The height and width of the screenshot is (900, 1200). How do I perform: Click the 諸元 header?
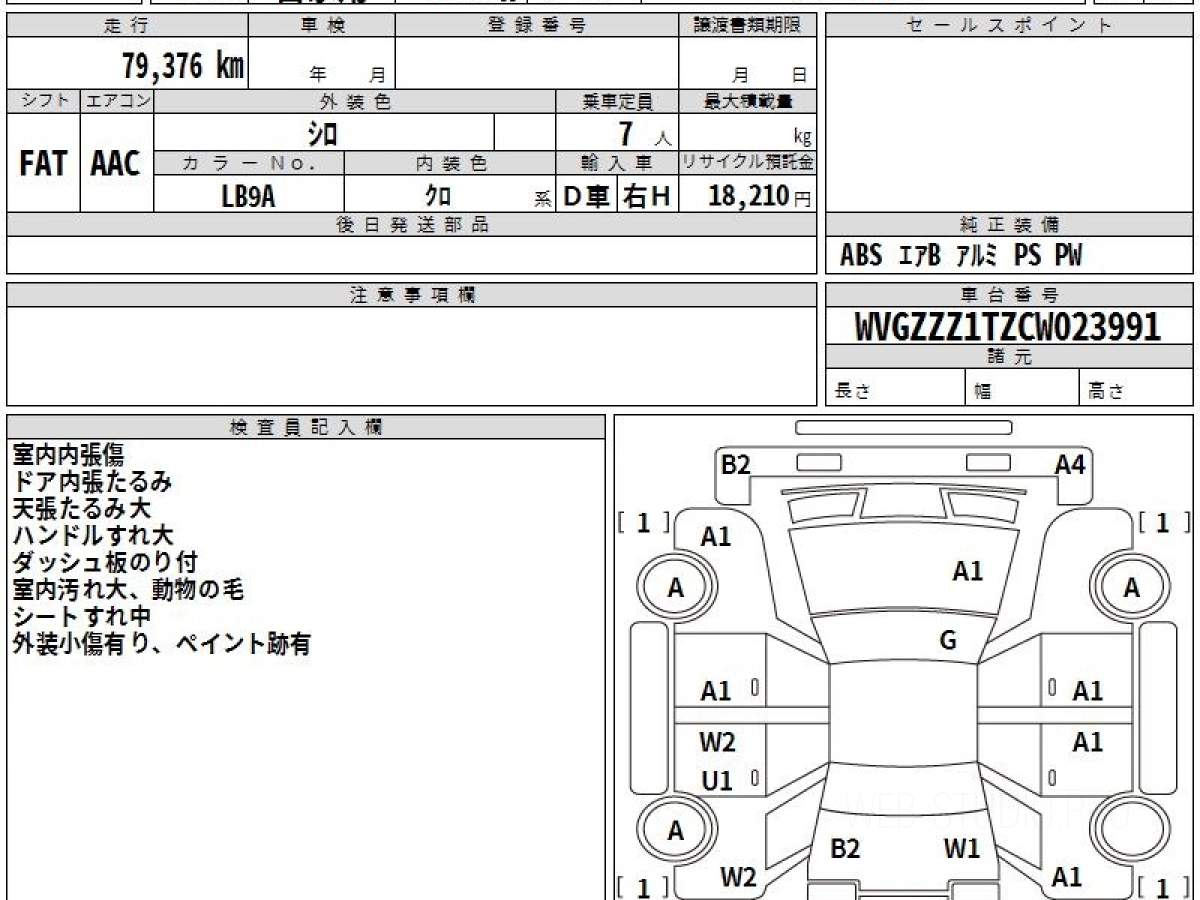[x=1010, y=357]
